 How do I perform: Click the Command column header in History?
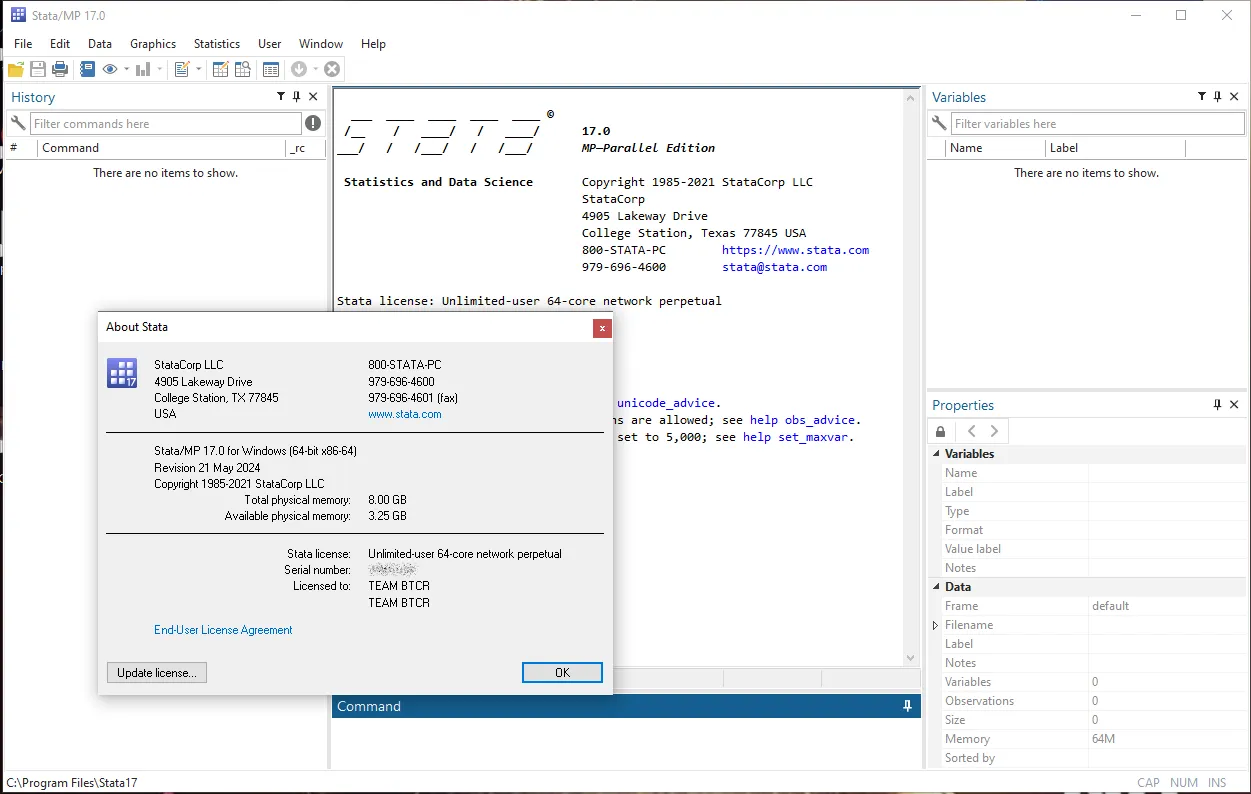162,148
